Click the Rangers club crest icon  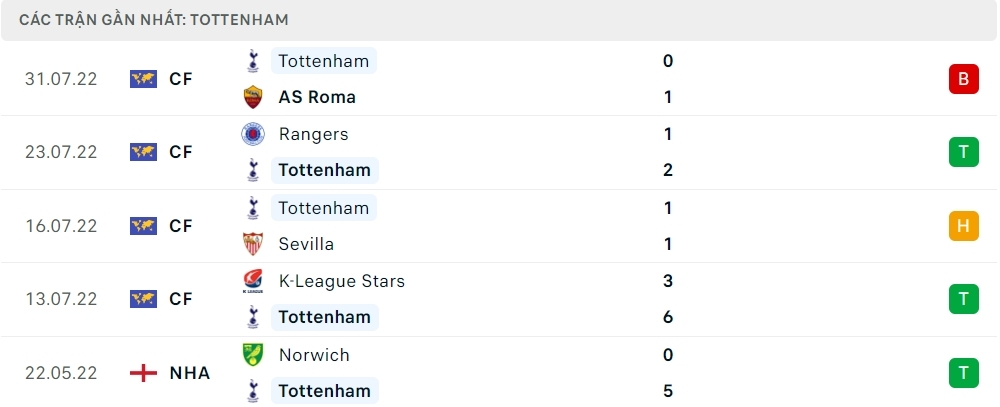[x=252, y=134]
